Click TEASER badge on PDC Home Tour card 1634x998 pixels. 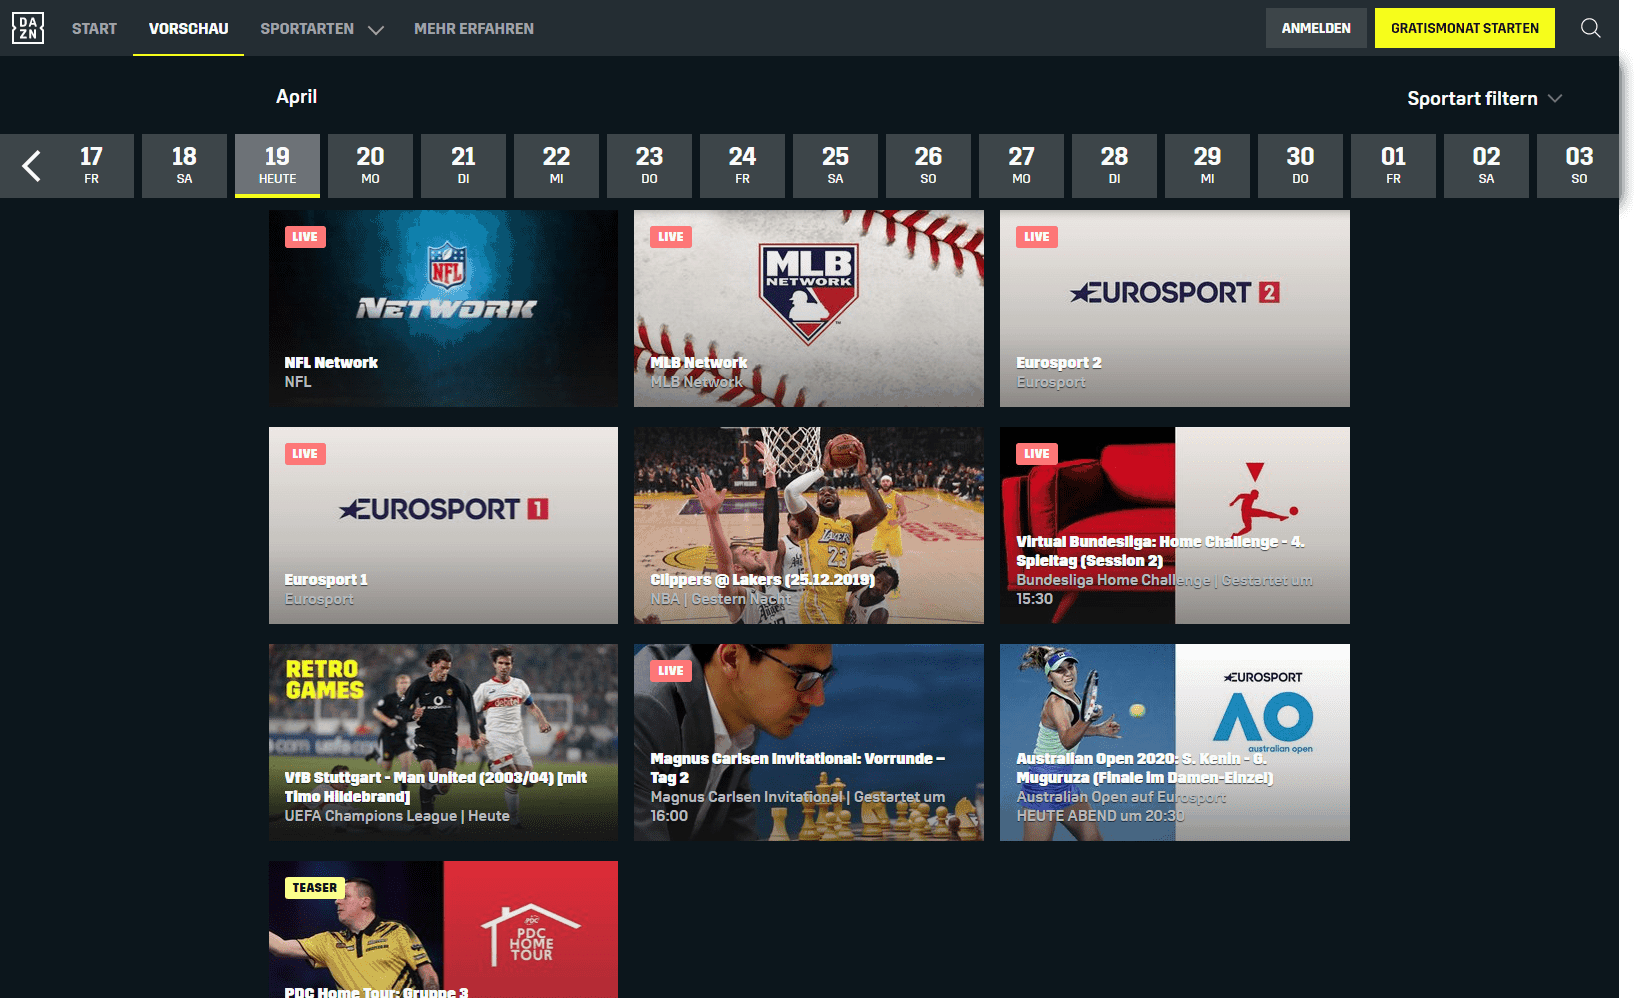click(315, 888)
